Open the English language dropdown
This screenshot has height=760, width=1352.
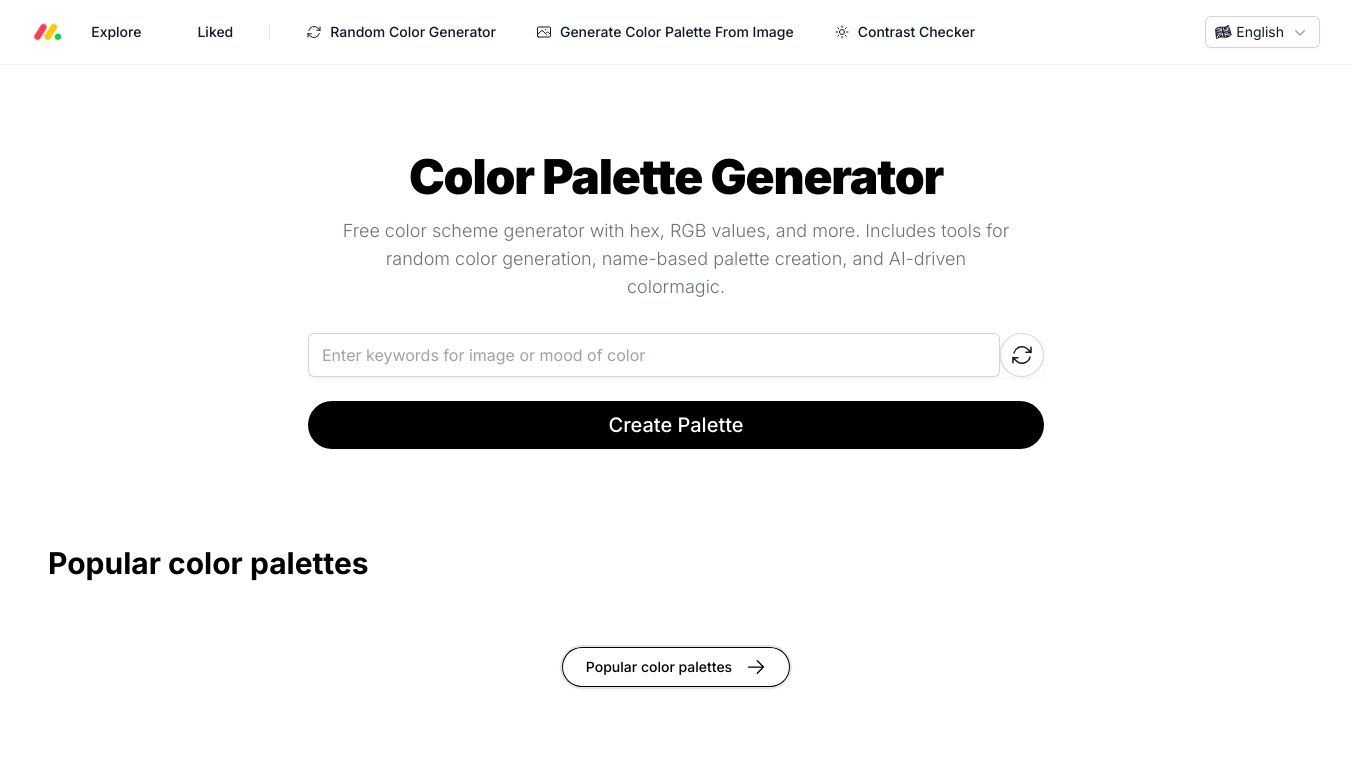[1260, 32]
